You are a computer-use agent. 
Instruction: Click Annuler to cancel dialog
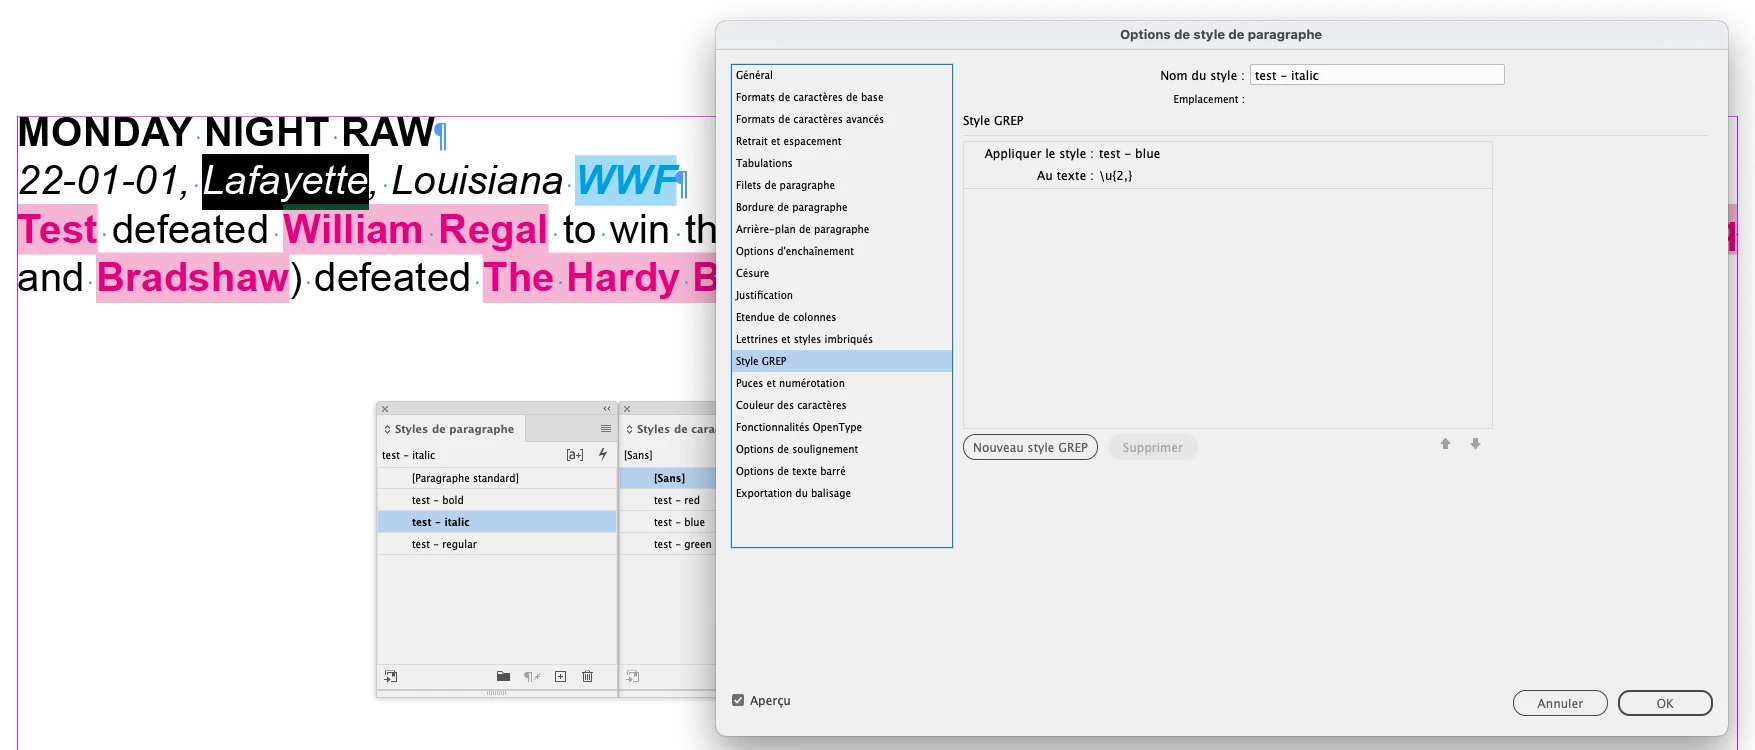[x=1560, y=703]
